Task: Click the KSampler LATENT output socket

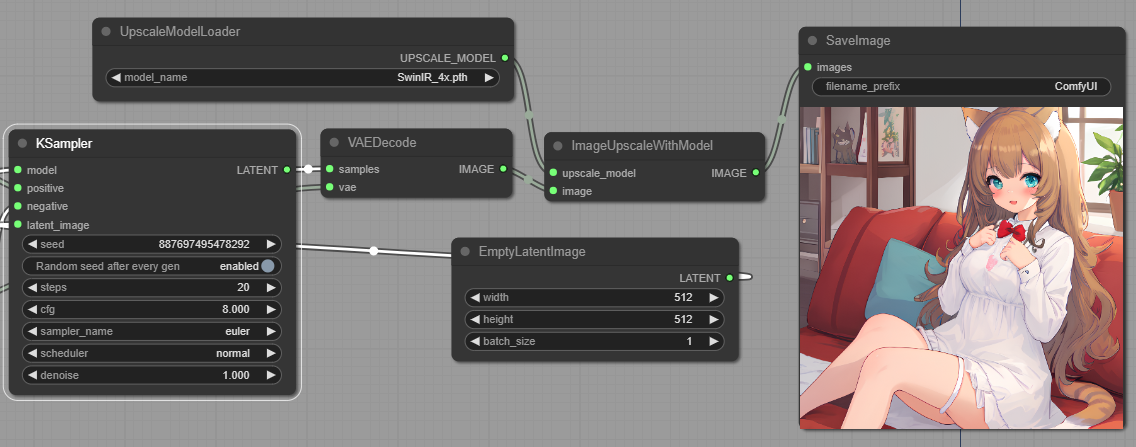Action: [286, 170]
